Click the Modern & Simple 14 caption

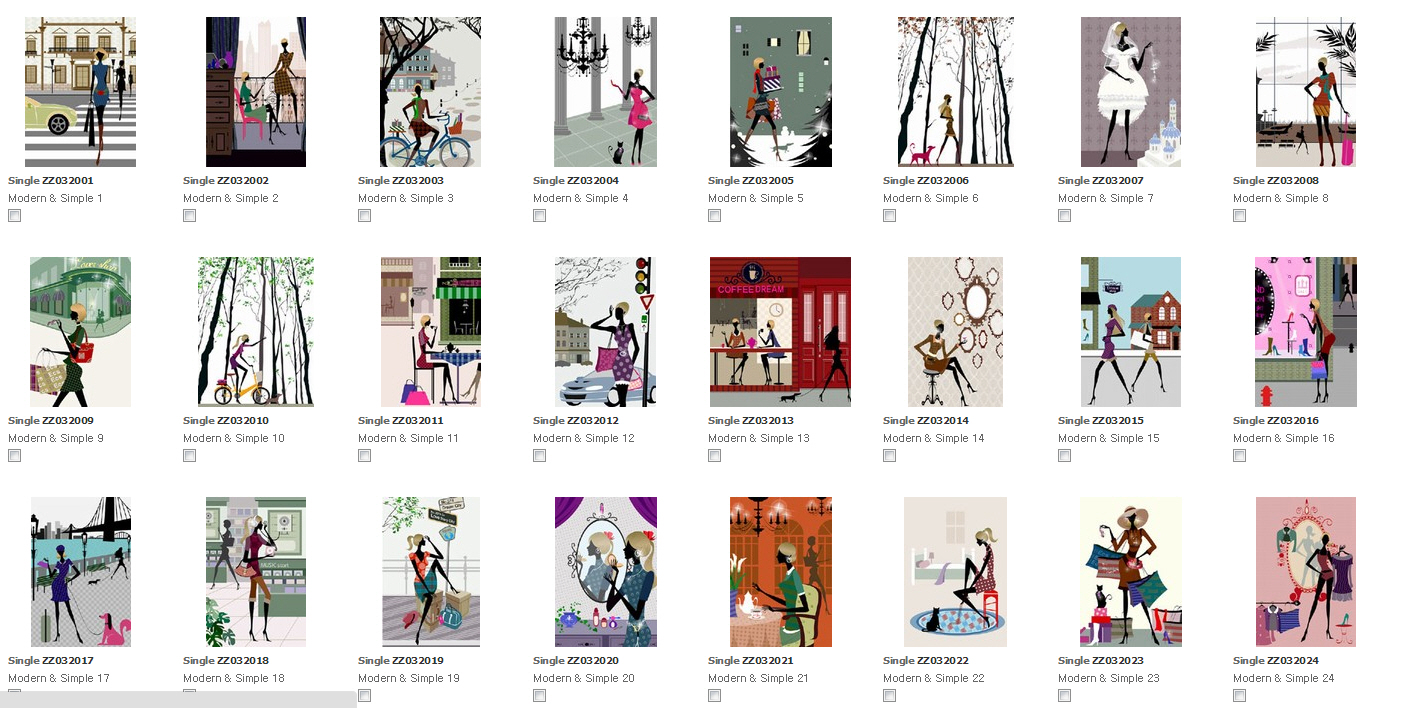click(934, 438)
